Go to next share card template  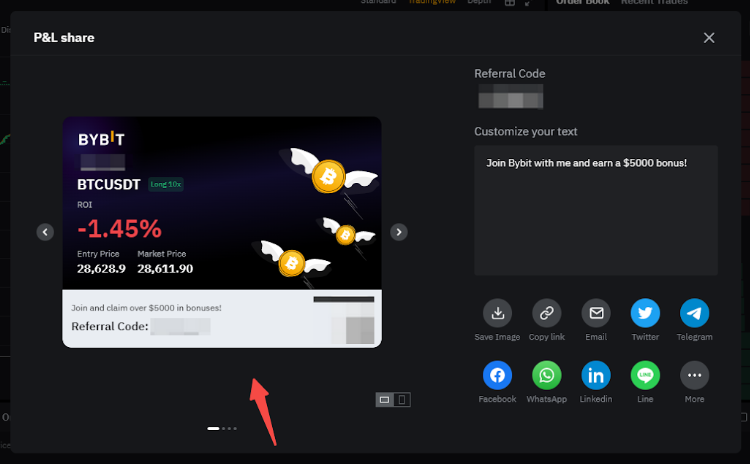pyautogui.click(x=399, y=232)
